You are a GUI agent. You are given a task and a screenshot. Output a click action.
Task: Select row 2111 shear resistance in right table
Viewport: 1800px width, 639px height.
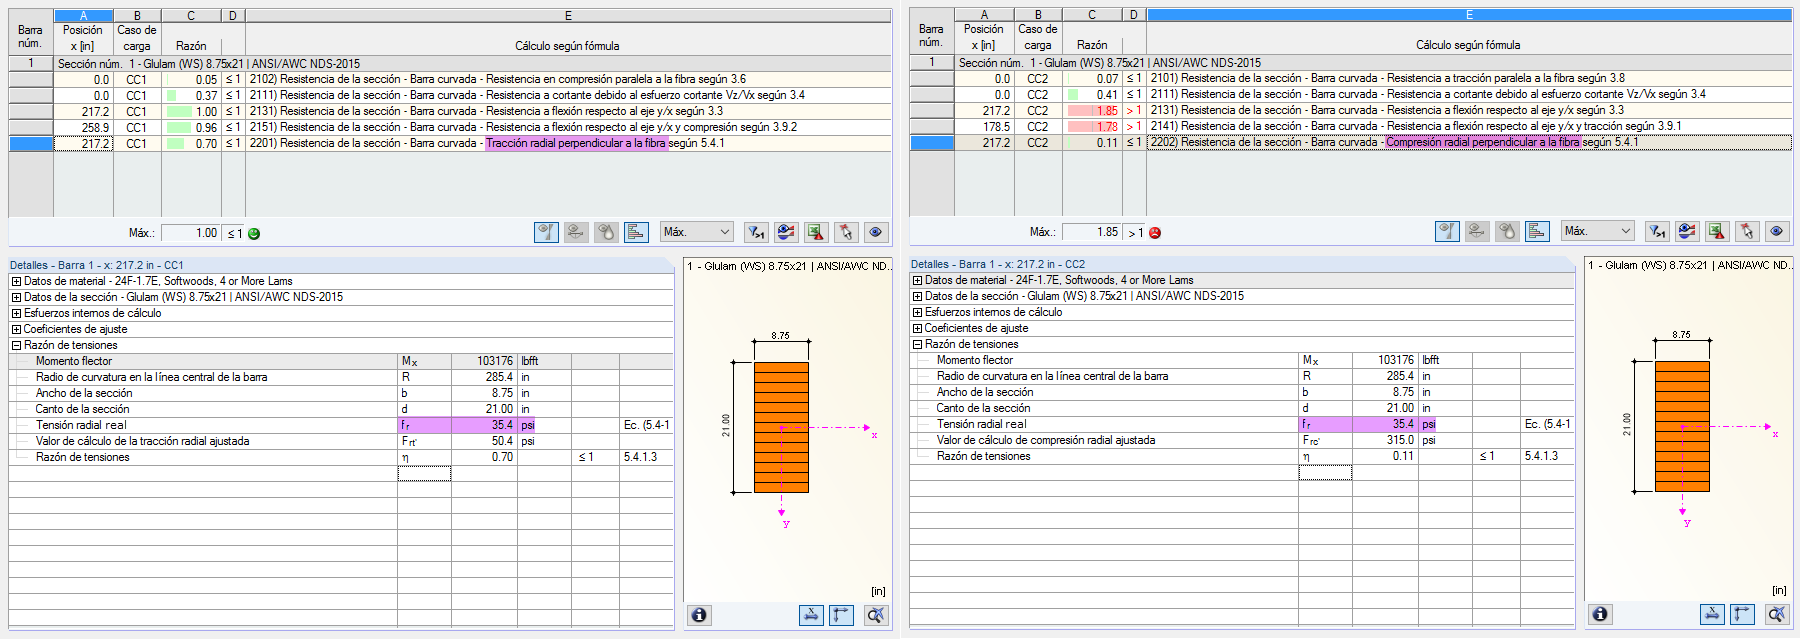click(x=1373, y=94)
